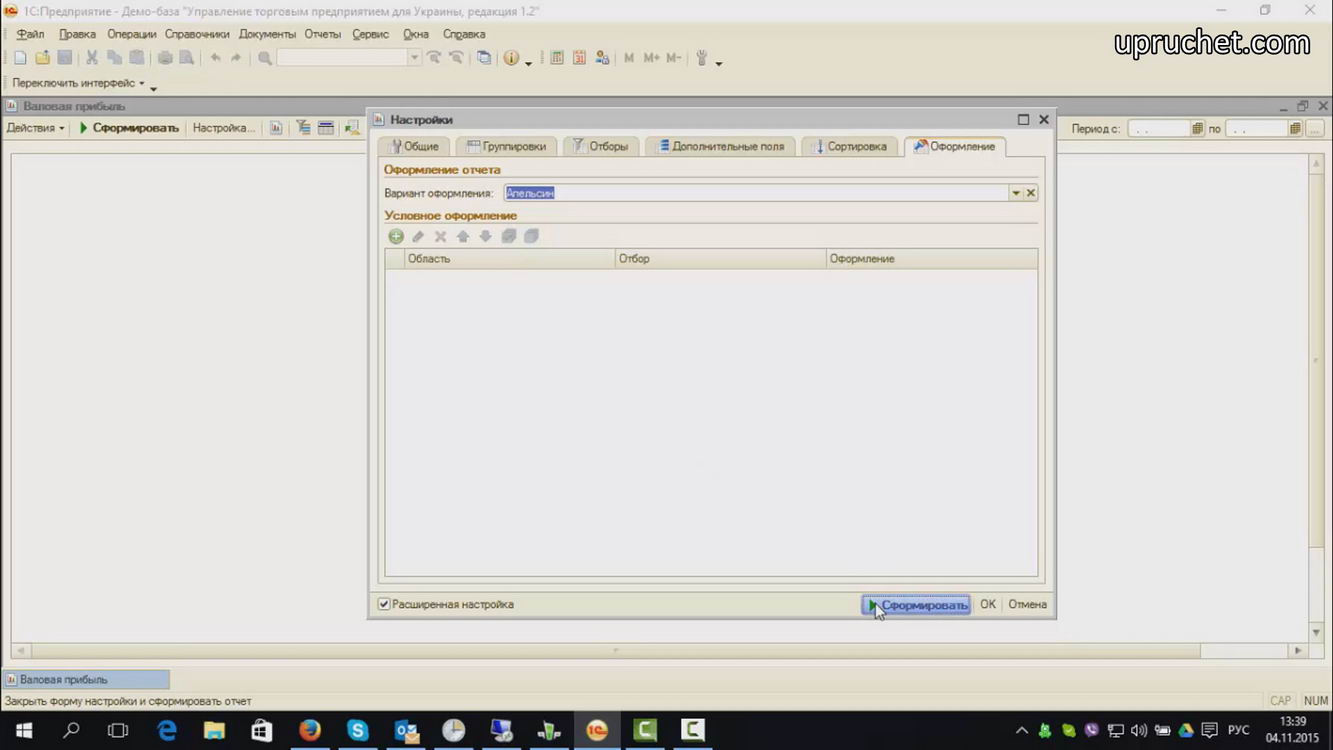Open Firefox from the taskbar

(x=310, y=731)
